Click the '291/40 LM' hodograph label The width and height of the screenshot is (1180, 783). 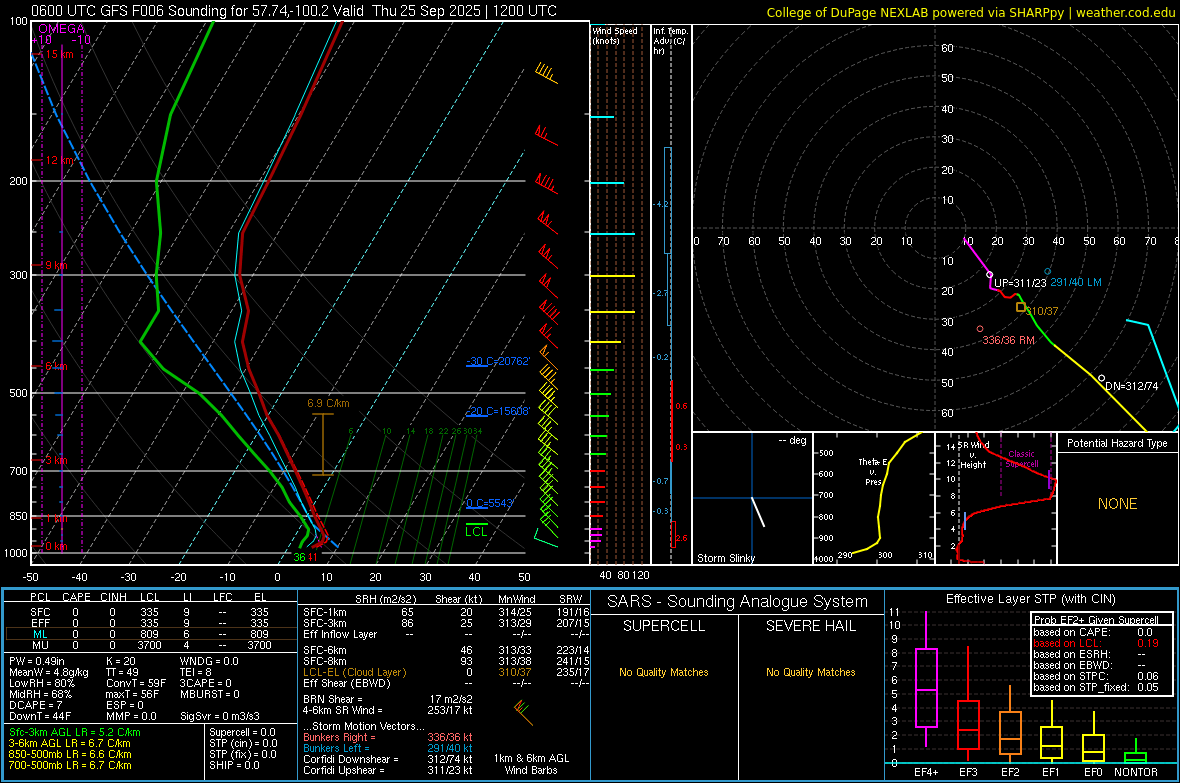point(1076,282)
